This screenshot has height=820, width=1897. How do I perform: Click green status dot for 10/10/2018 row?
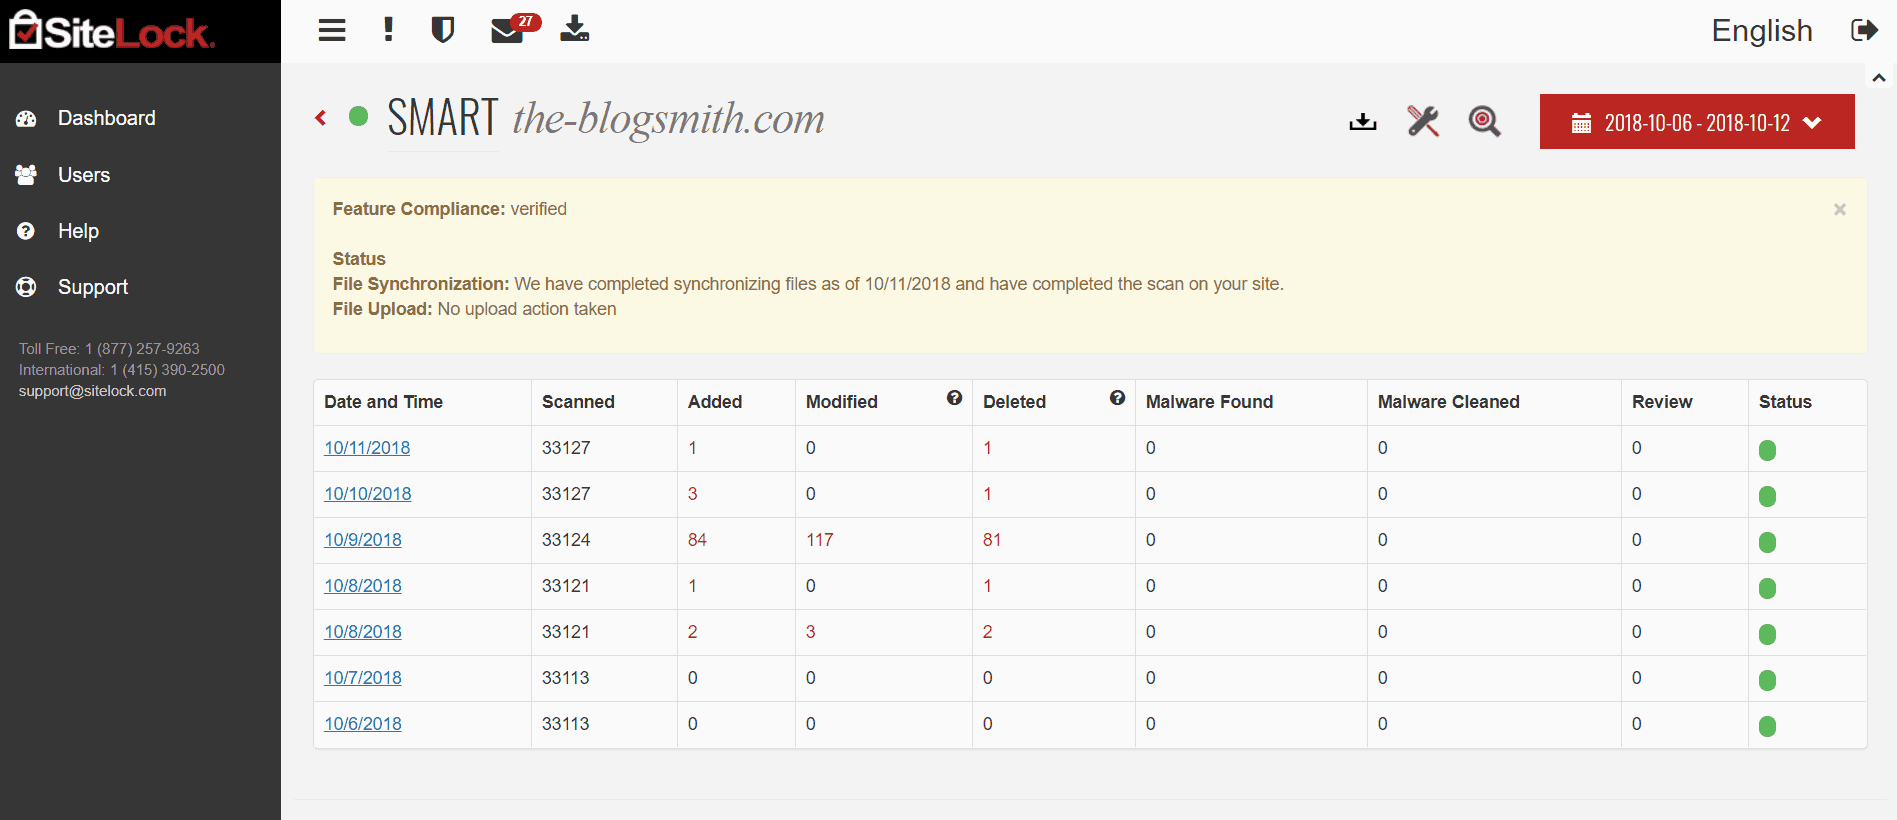[1767, 496]
